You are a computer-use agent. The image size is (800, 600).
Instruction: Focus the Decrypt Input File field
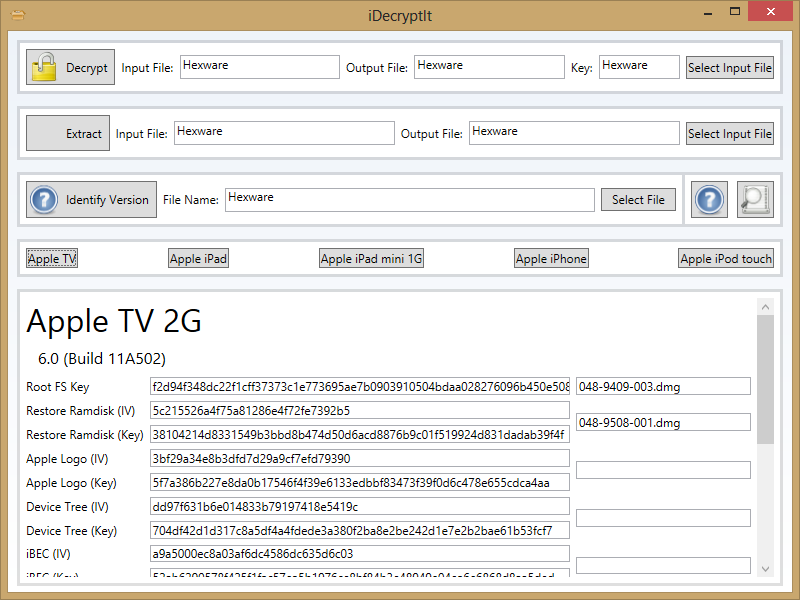(260, 67)
